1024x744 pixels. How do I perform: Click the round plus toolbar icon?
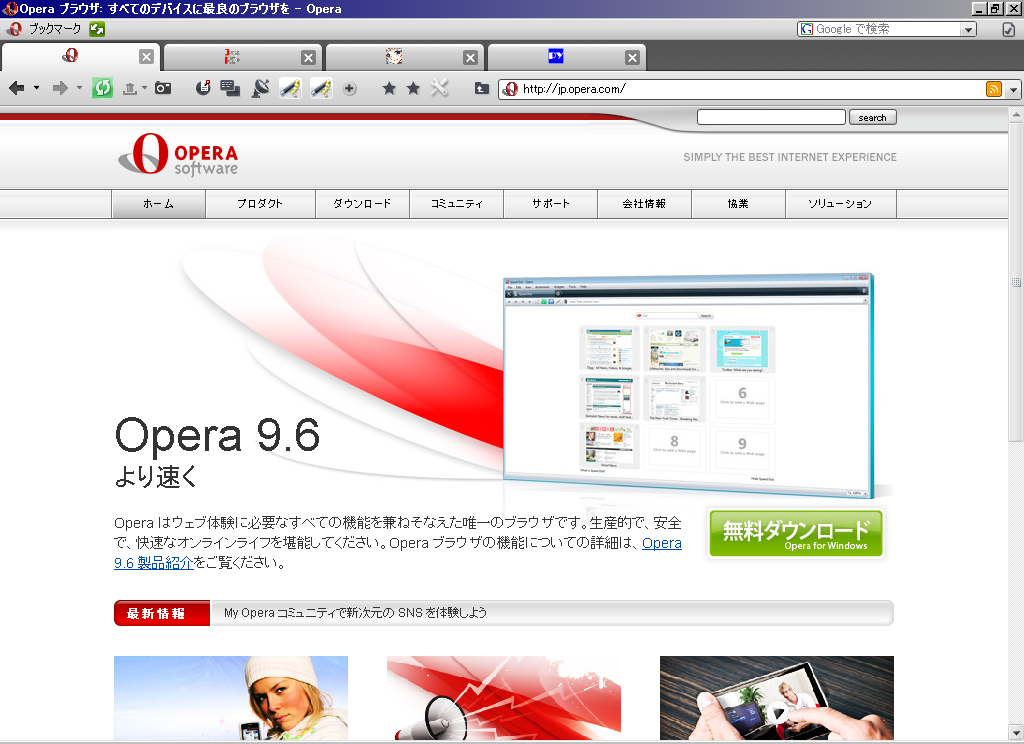pyautogui.click(x=349, y=88)
